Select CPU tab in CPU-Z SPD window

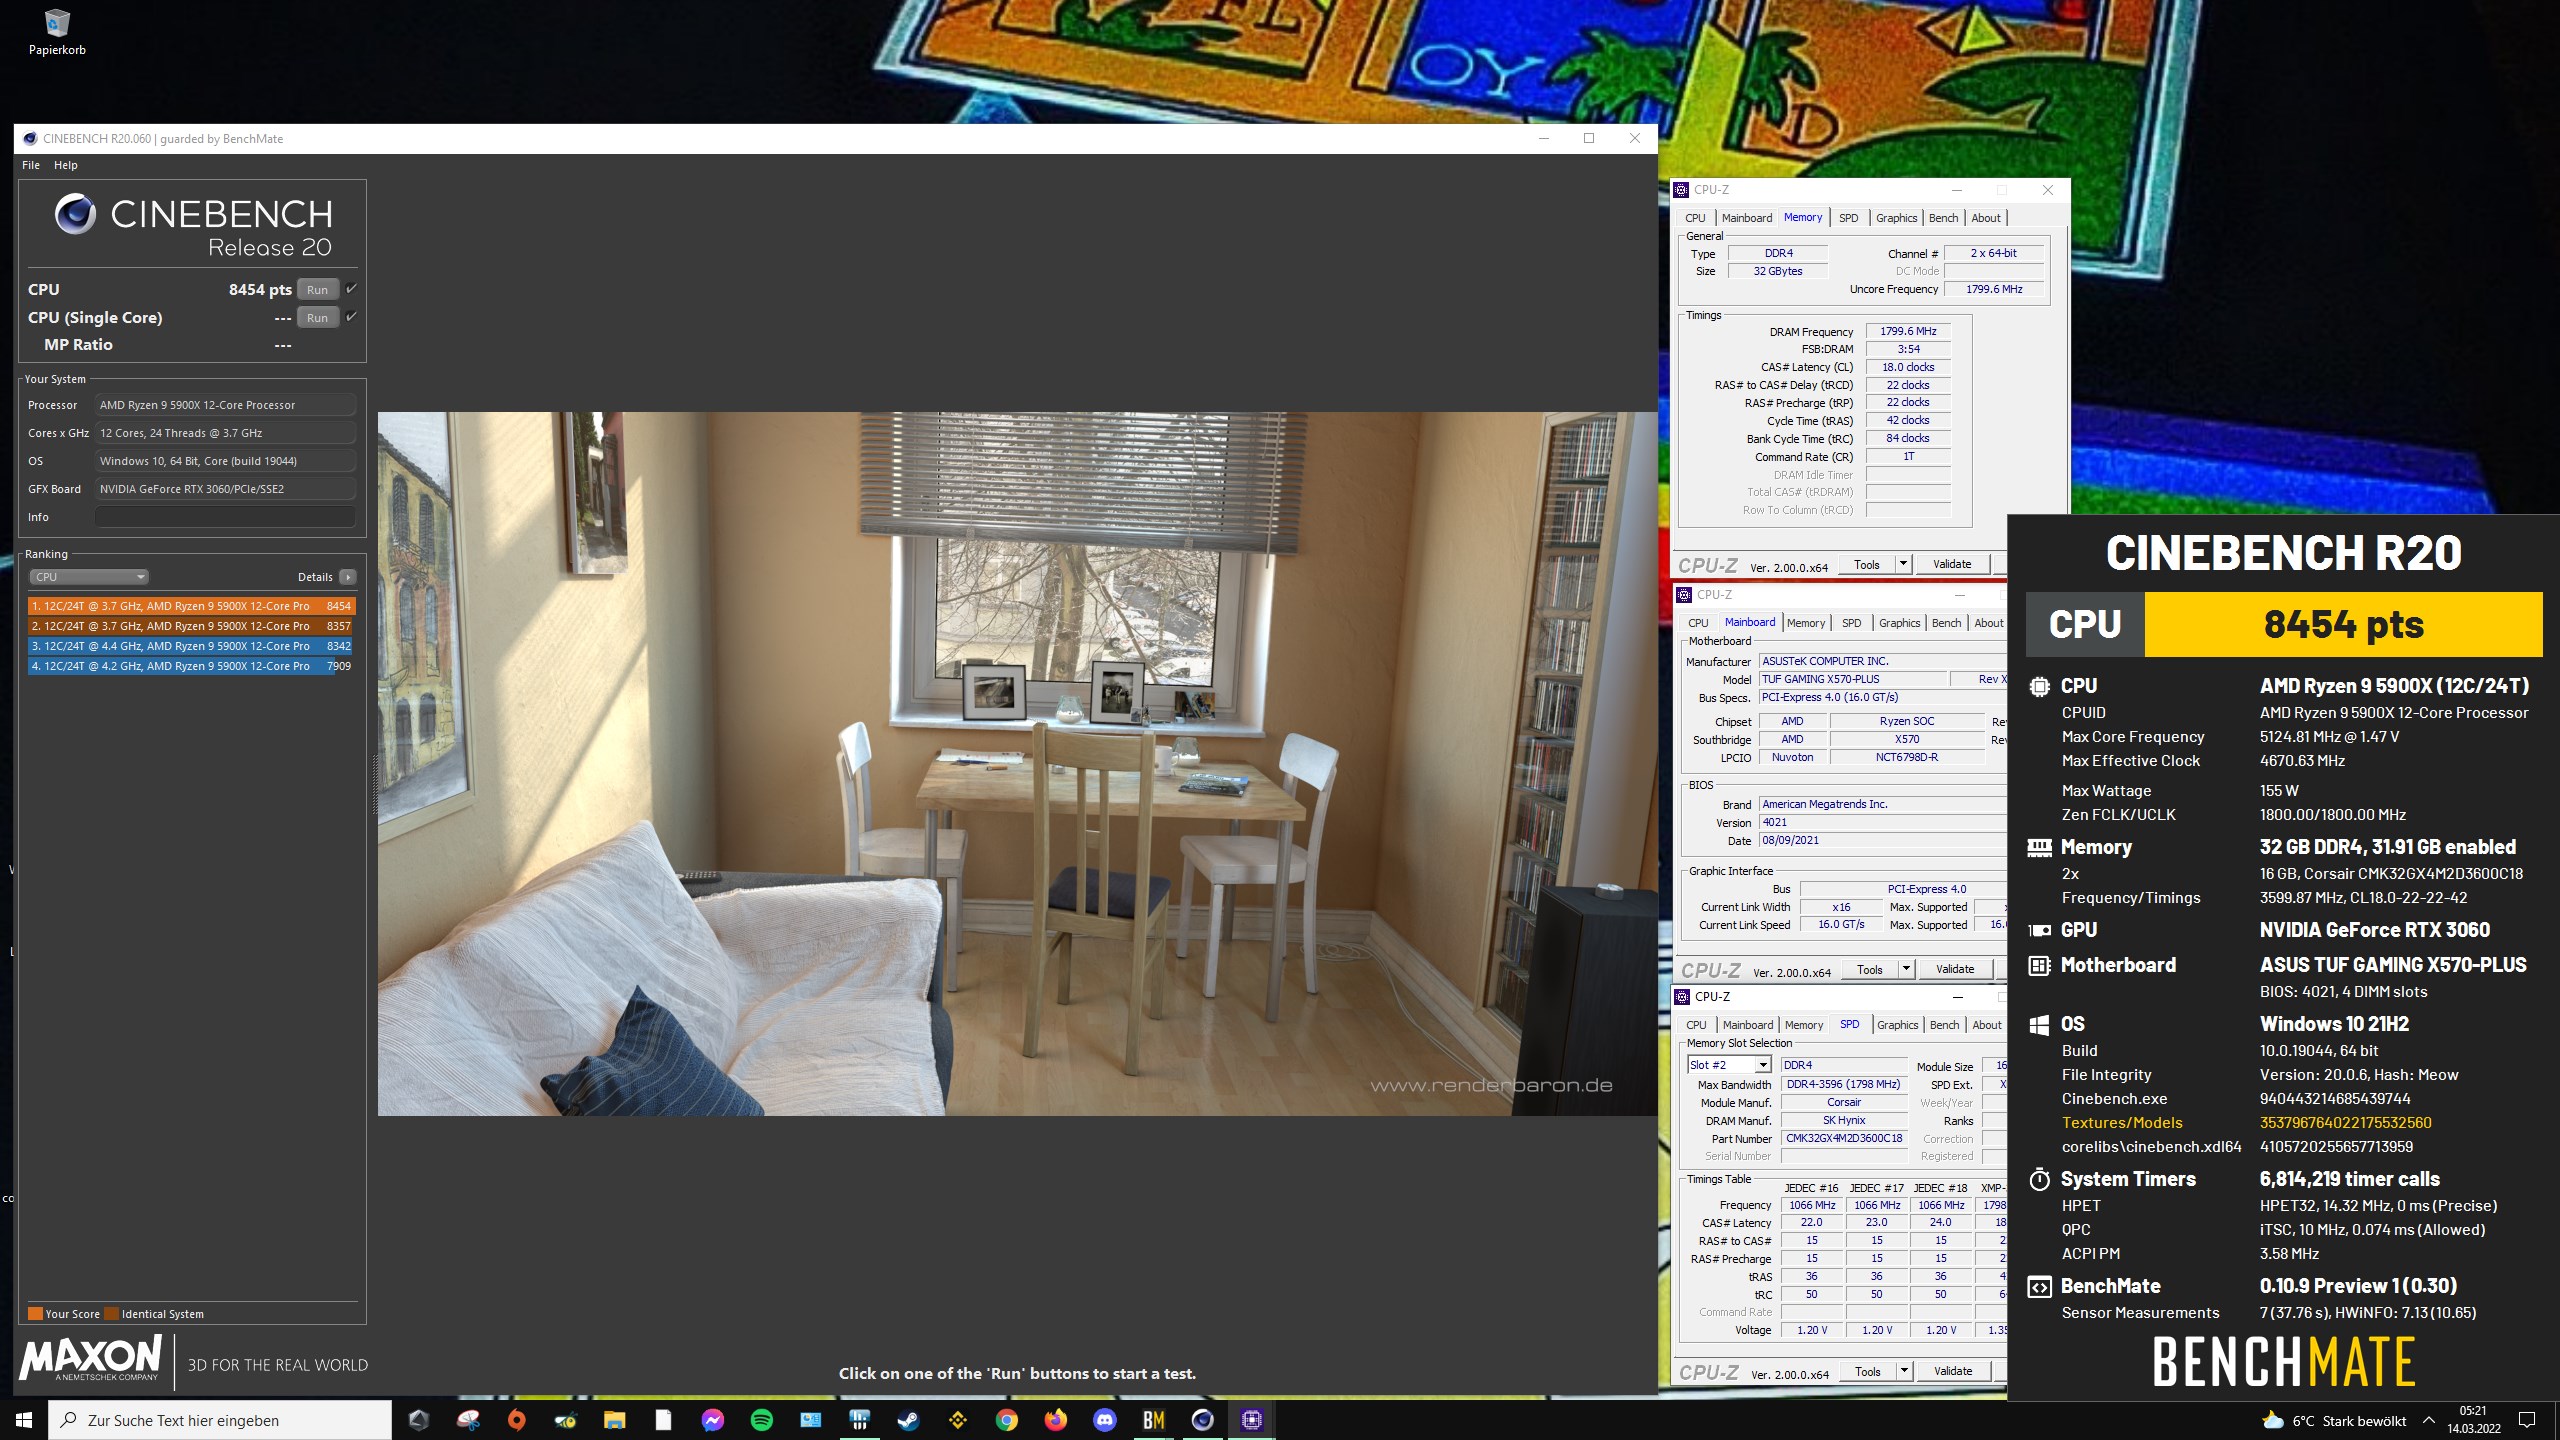1696,1025
